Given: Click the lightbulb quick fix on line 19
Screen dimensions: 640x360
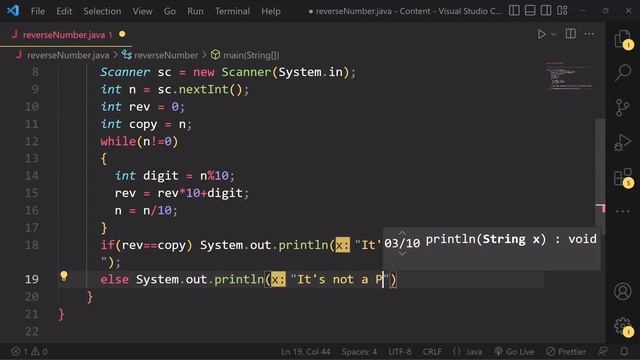Looking at the screenshot, I should click(x=64, y=276).
